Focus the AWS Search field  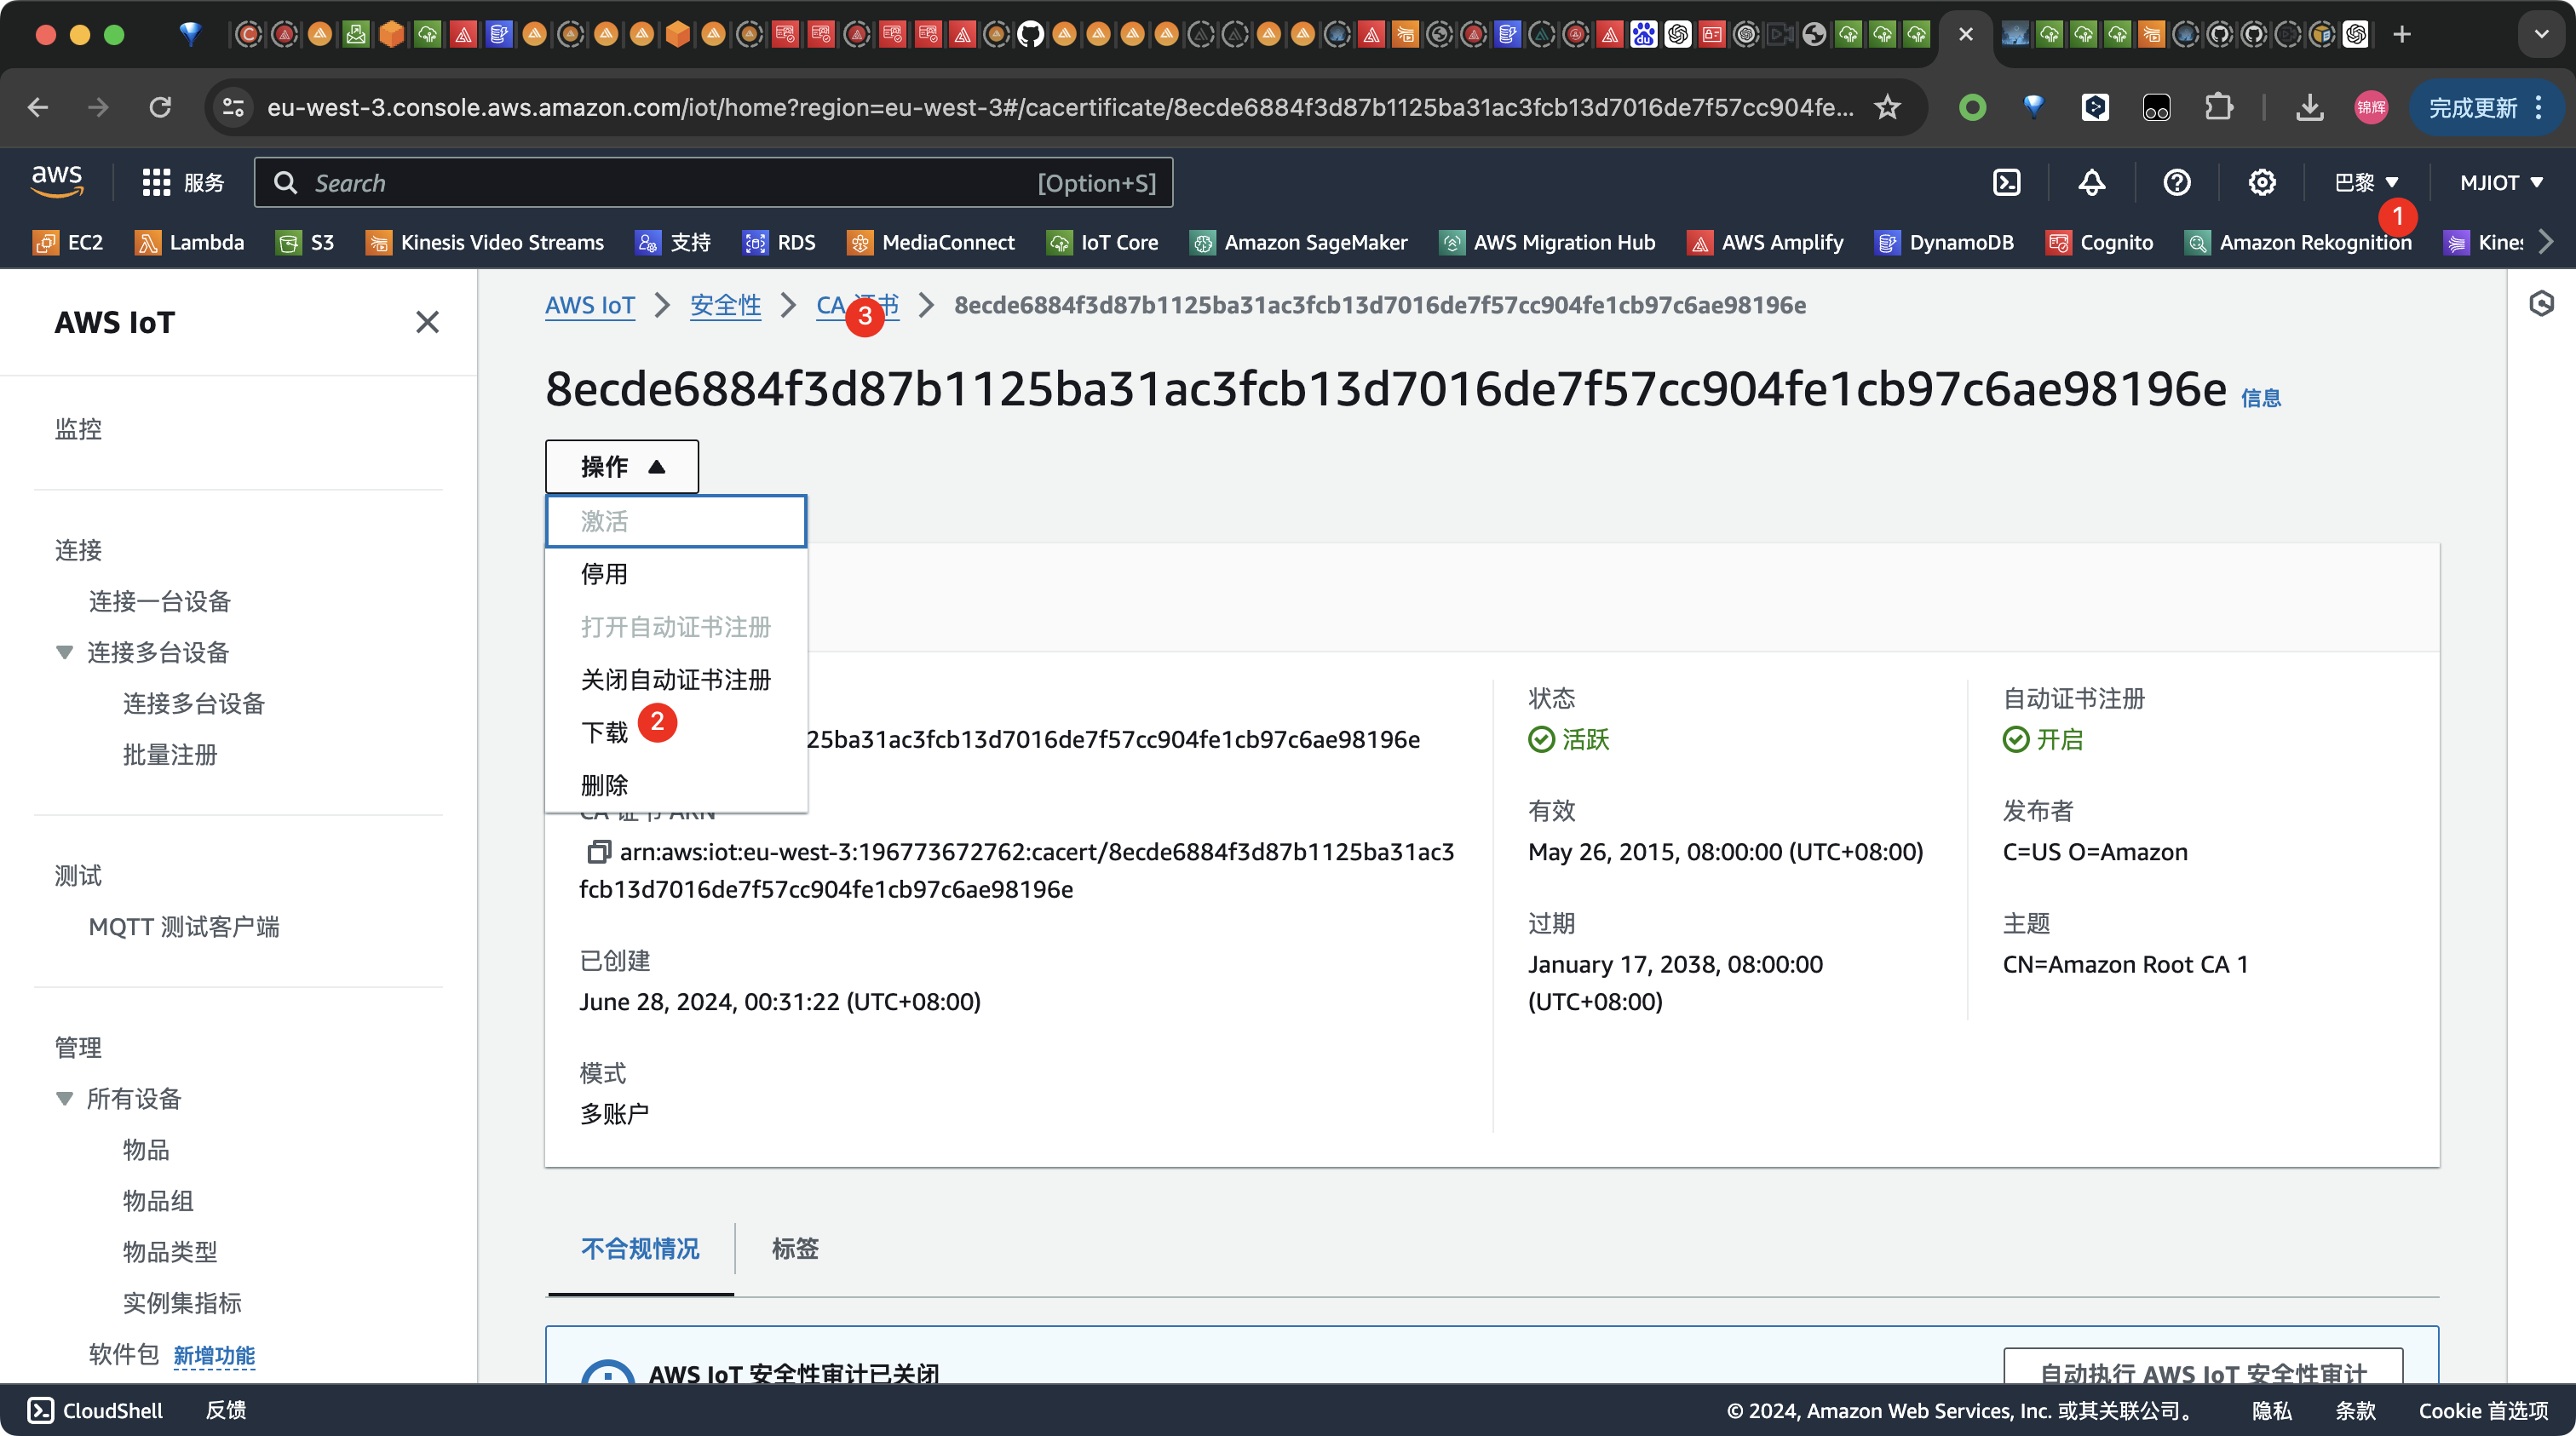pos(713,183)
